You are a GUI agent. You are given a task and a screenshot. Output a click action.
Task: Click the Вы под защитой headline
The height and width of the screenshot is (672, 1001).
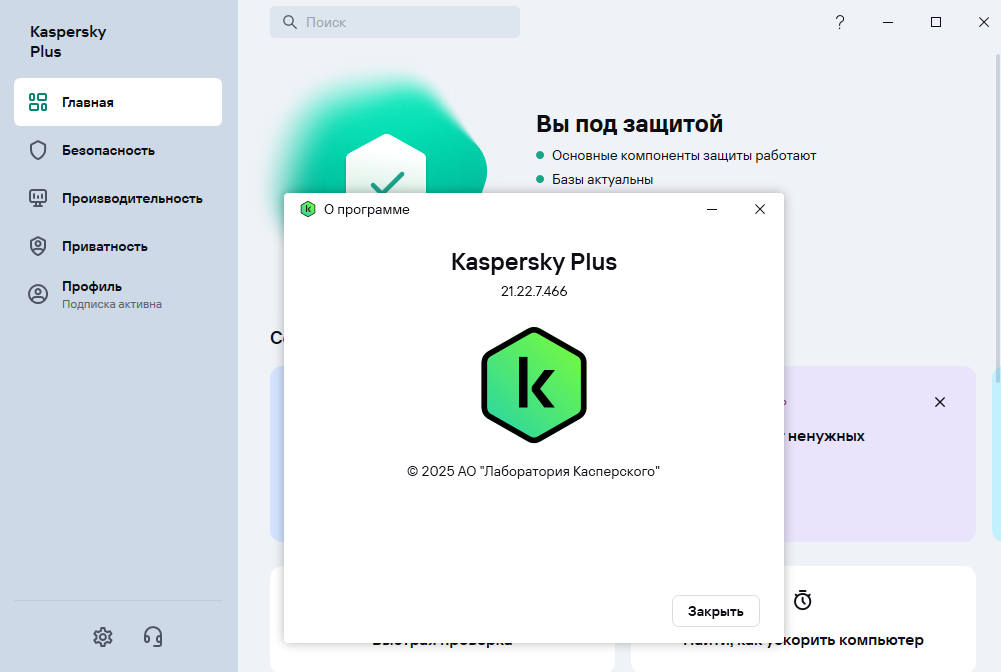coord(629,124)
